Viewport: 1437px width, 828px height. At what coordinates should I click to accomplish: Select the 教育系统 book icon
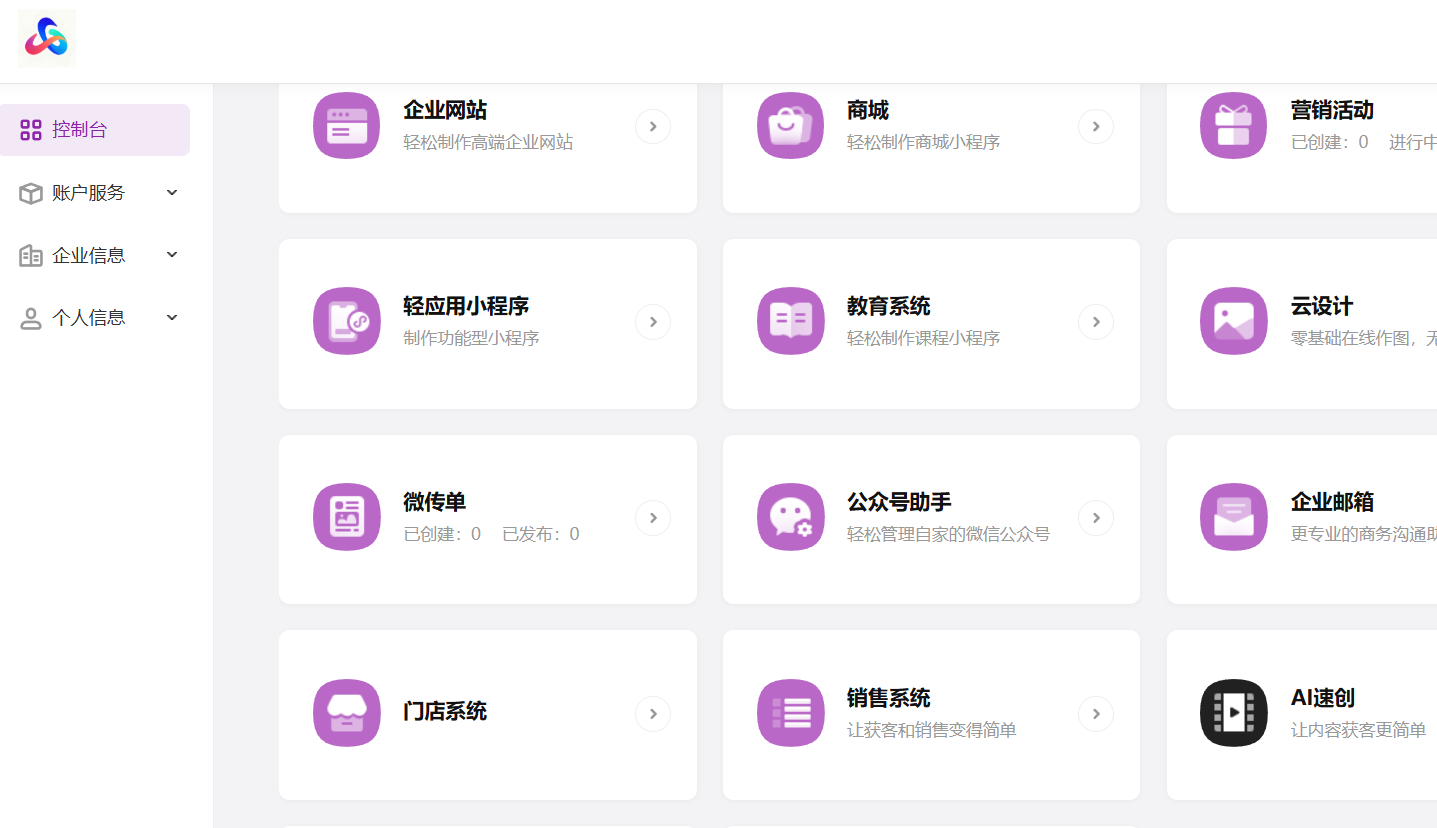click(x=790, y=321)
